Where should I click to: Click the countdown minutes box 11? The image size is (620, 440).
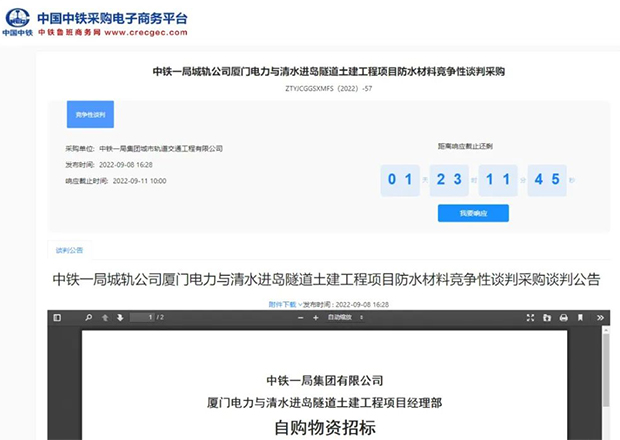pos(498,180)
